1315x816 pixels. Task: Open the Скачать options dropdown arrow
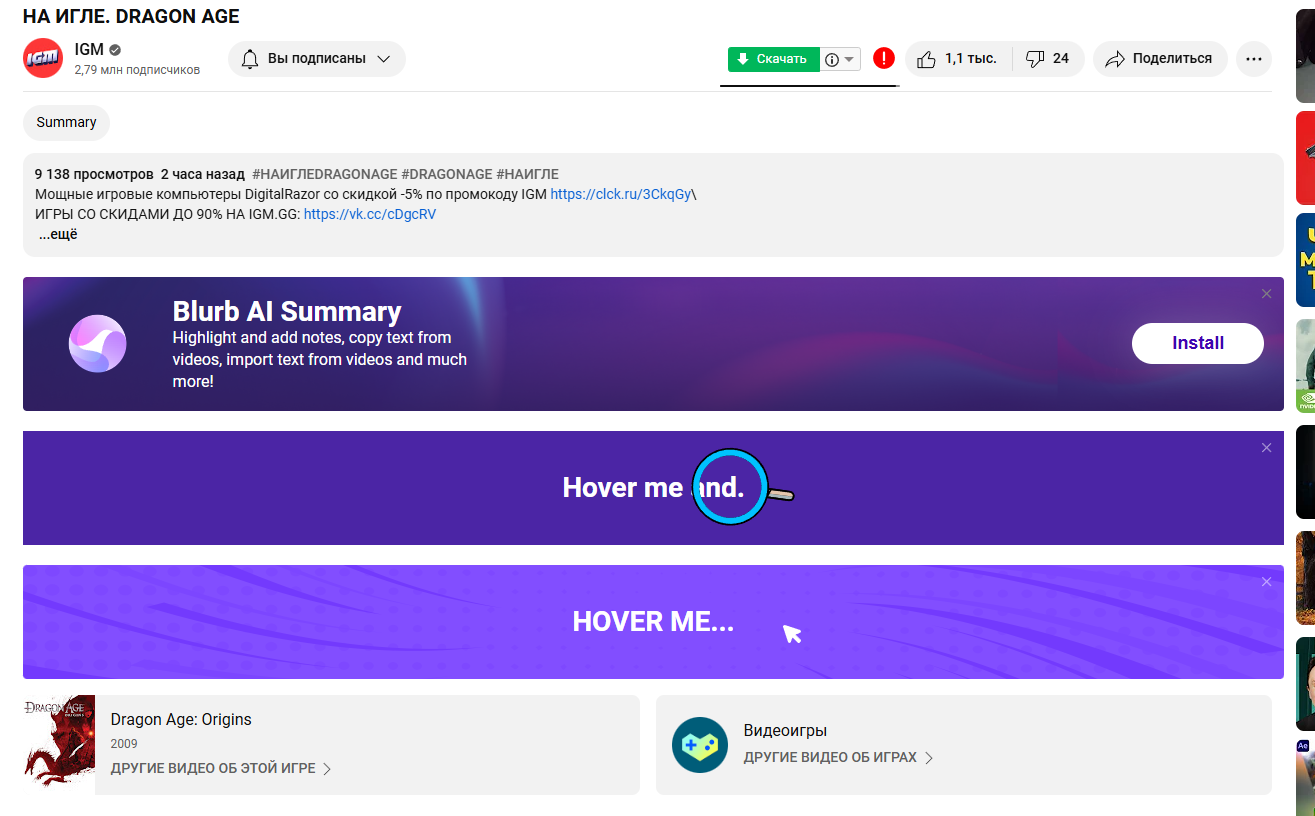tap(849, 60)
